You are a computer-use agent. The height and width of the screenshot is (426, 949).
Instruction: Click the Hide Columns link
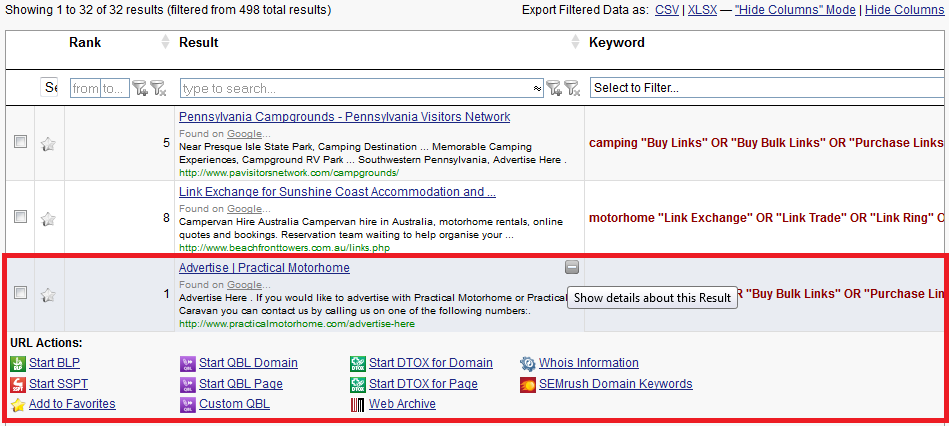[904, 10]
